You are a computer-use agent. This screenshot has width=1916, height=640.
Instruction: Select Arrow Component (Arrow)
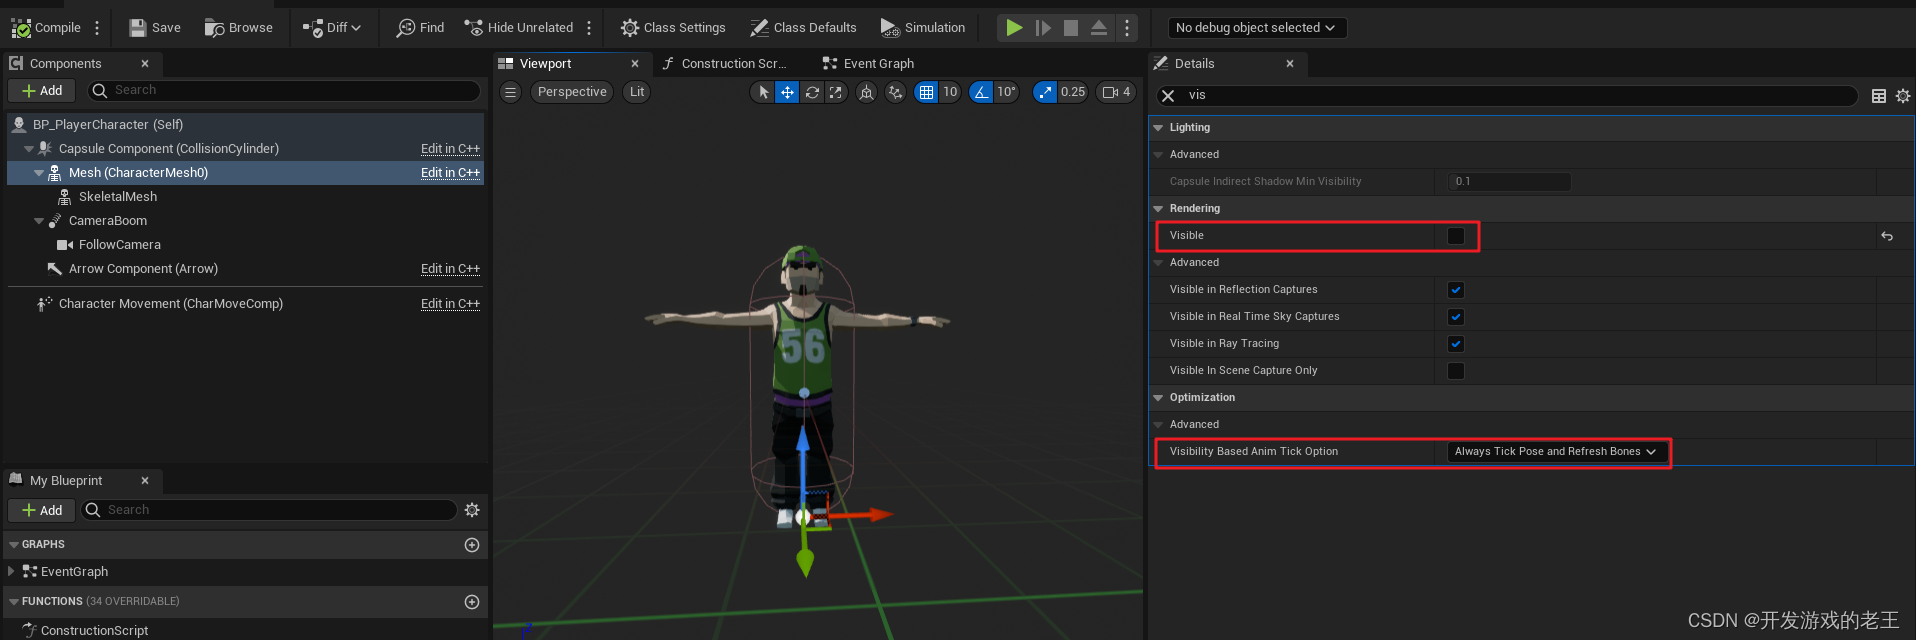pyautogui.click(x=143, y=269)
